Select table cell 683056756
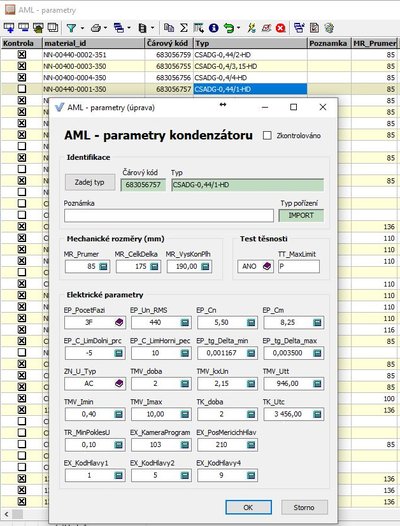Viewport: 400px width, 526px height. coord(169,77)
